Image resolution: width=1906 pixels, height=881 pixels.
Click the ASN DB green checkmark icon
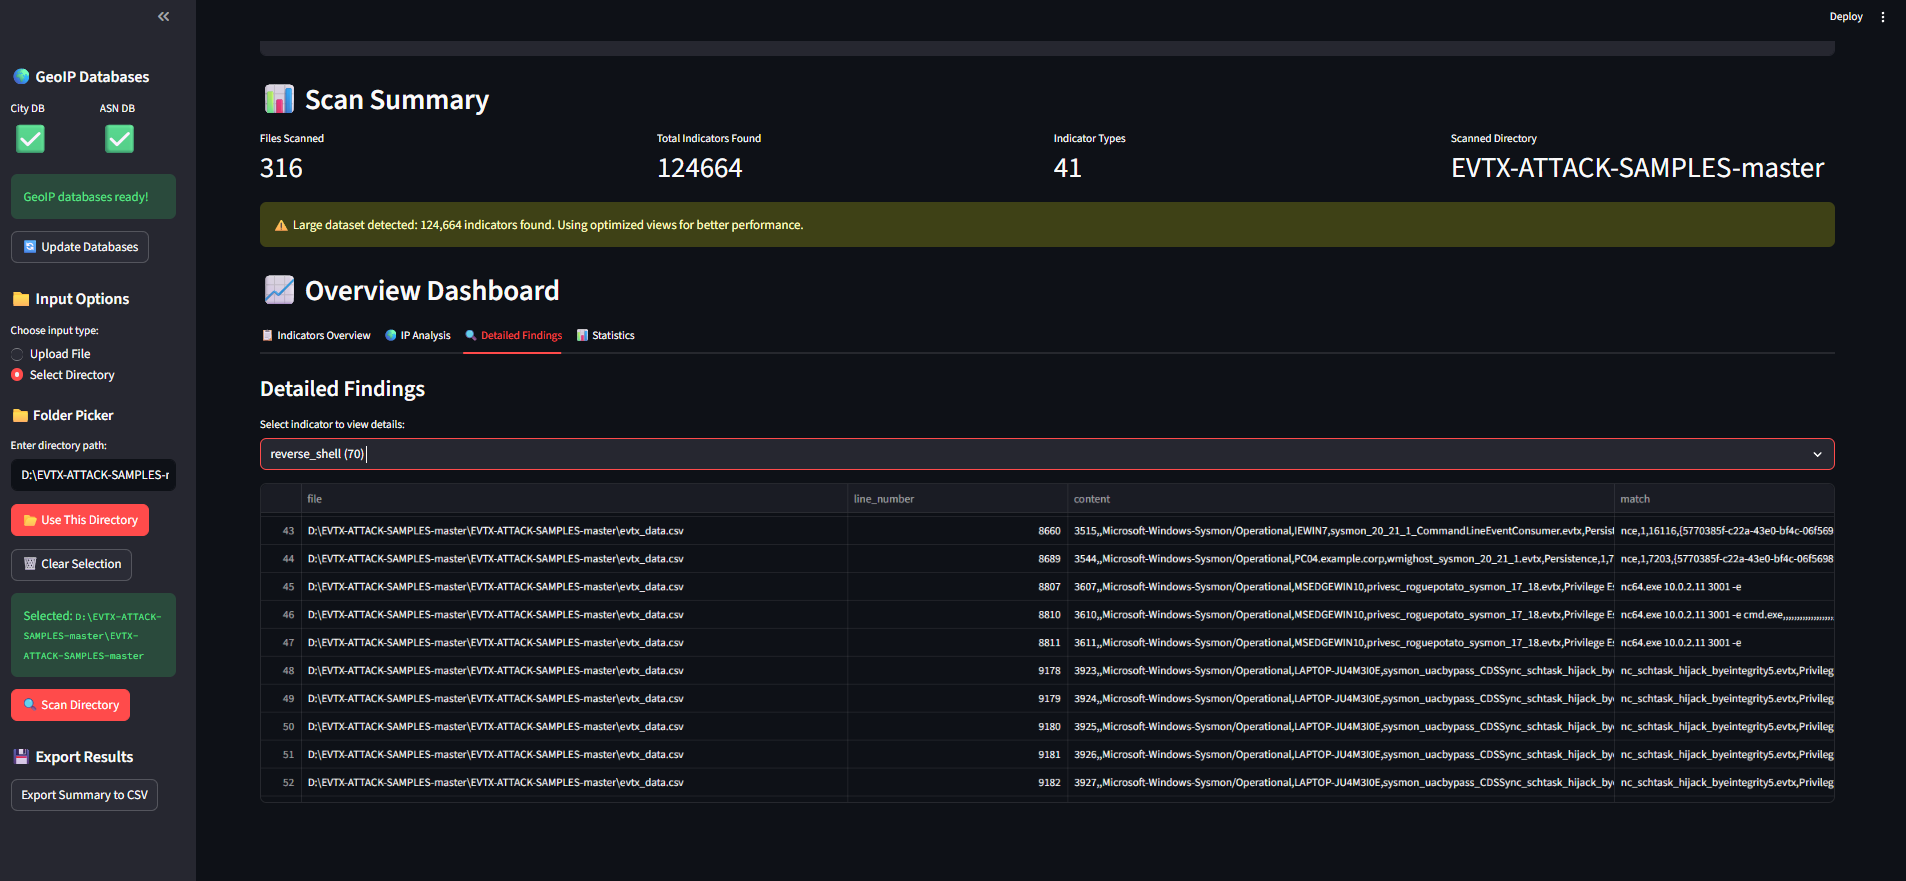[x=119, y=139]
